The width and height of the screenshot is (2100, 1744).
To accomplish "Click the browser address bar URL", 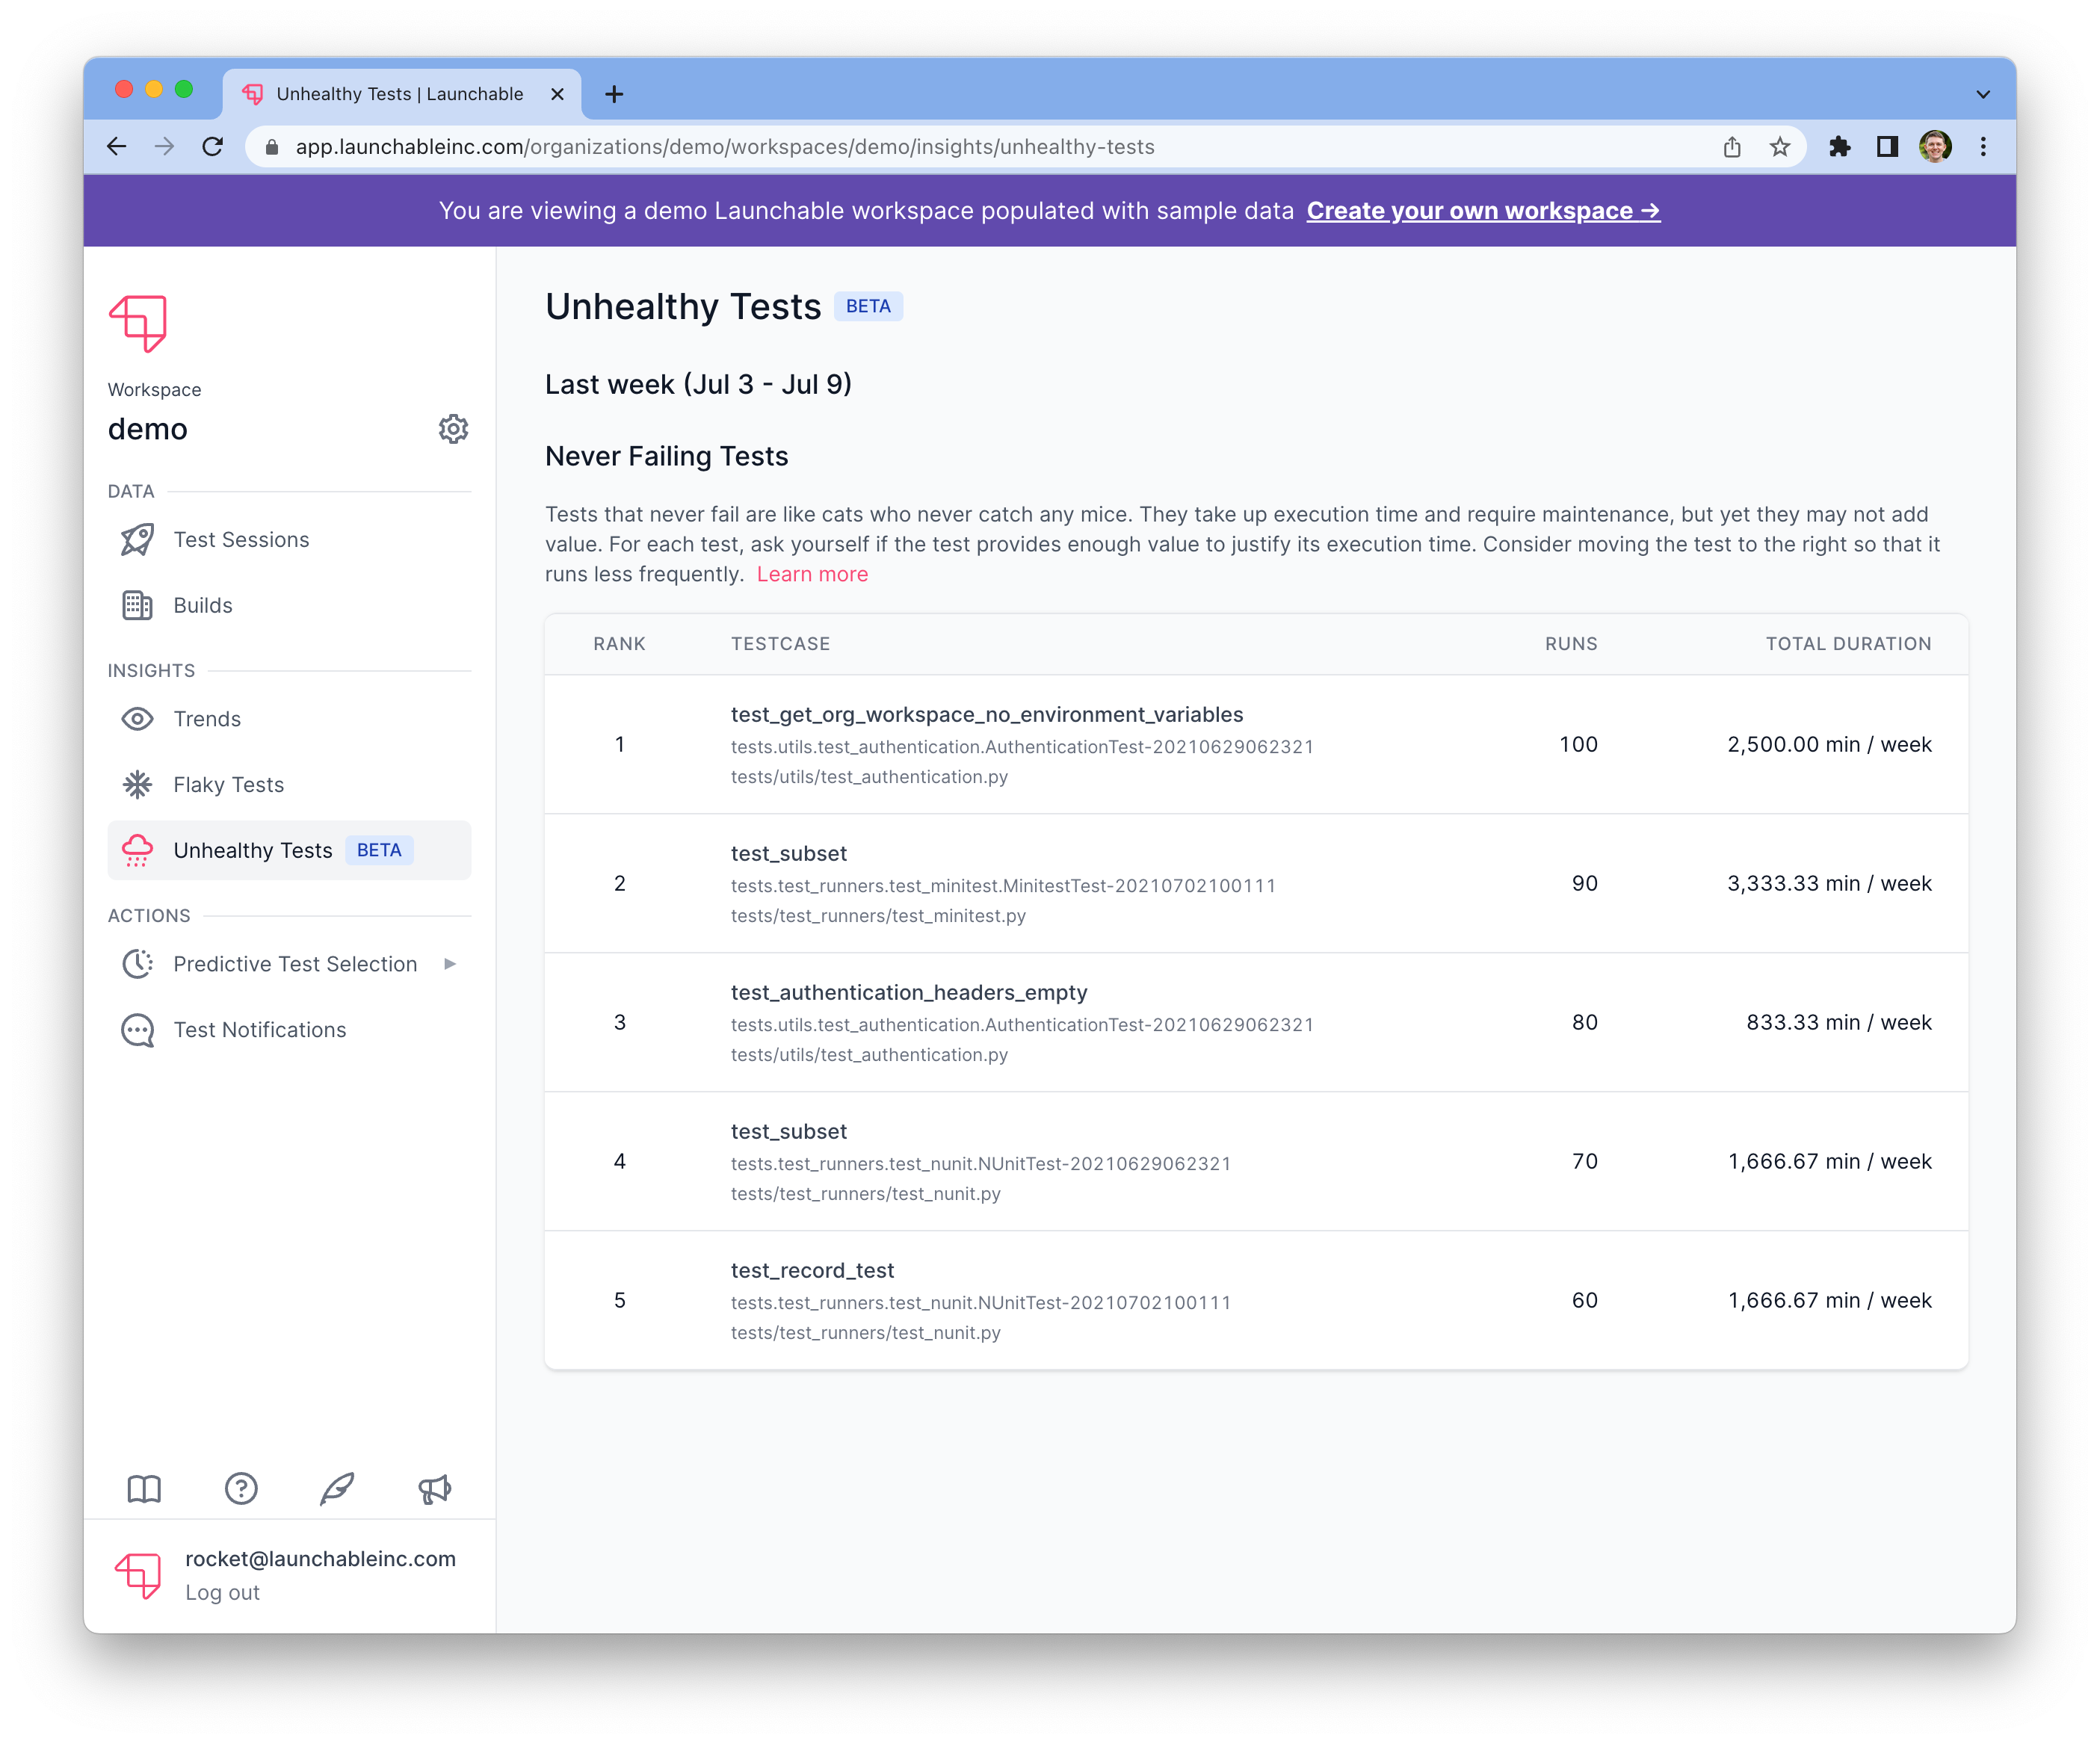I will 725,147.
